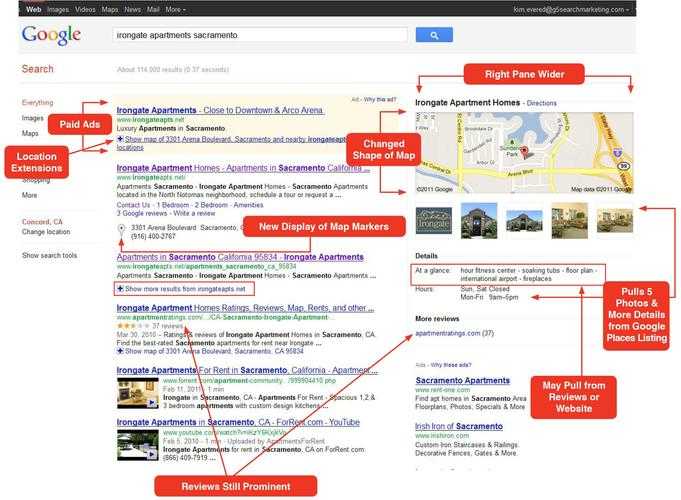
Task: Open Videos in the top bar
Action: pyautogui.click(x=85, y=9)
